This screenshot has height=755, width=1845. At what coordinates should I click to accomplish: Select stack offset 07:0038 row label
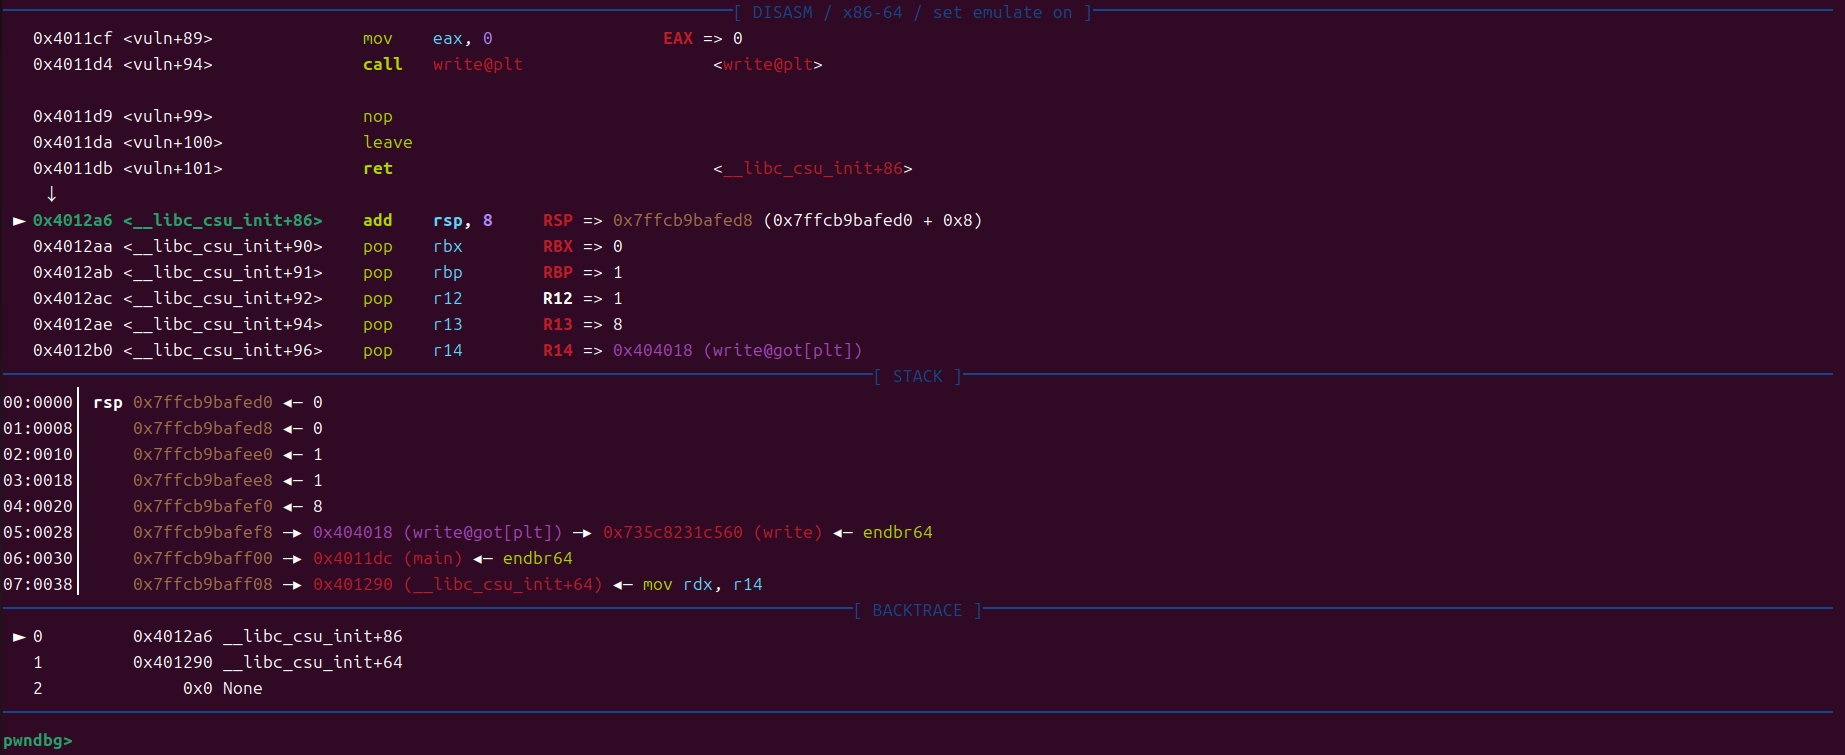coord(38,585)
